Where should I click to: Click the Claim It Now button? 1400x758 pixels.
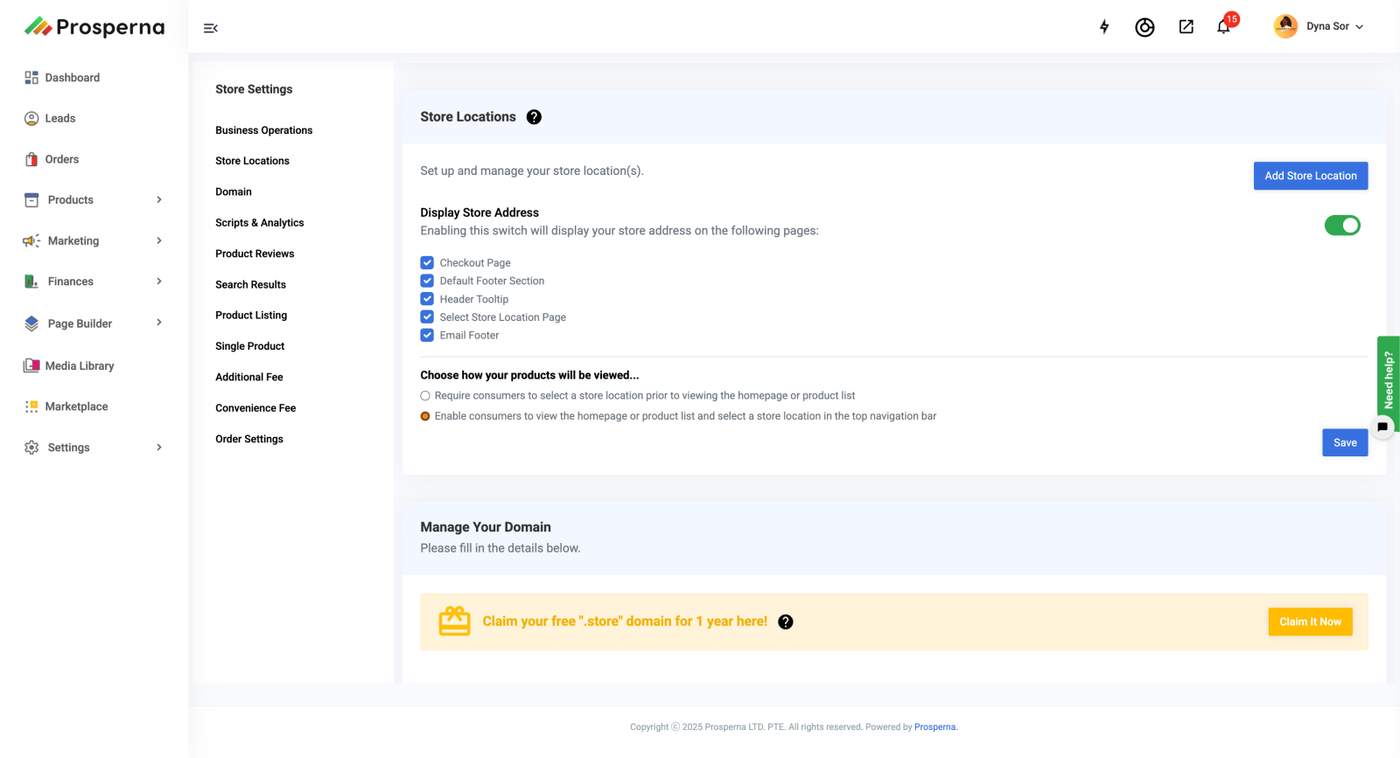pos(1310,622)
